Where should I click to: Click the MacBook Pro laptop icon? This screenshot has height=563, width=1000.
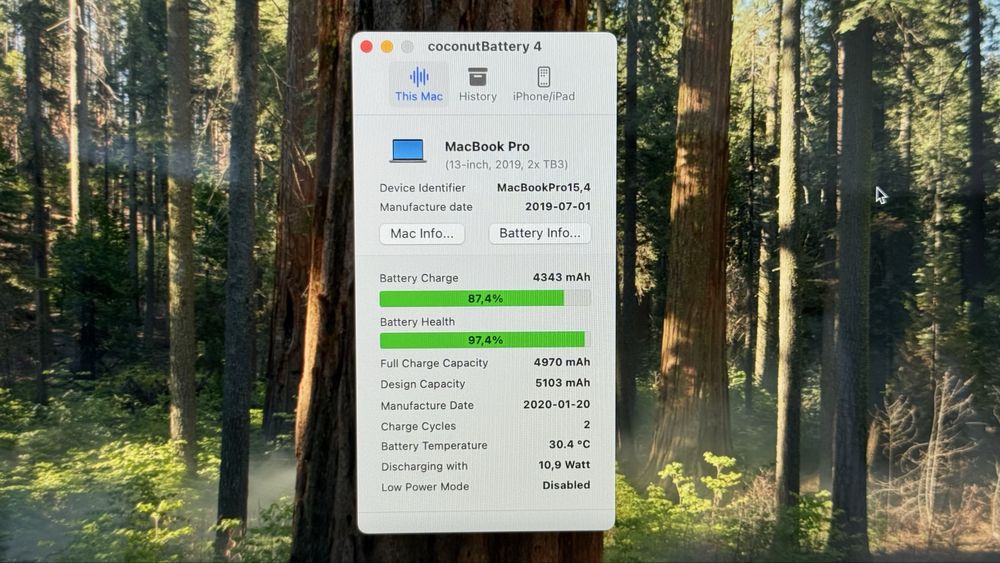point(408,151)
